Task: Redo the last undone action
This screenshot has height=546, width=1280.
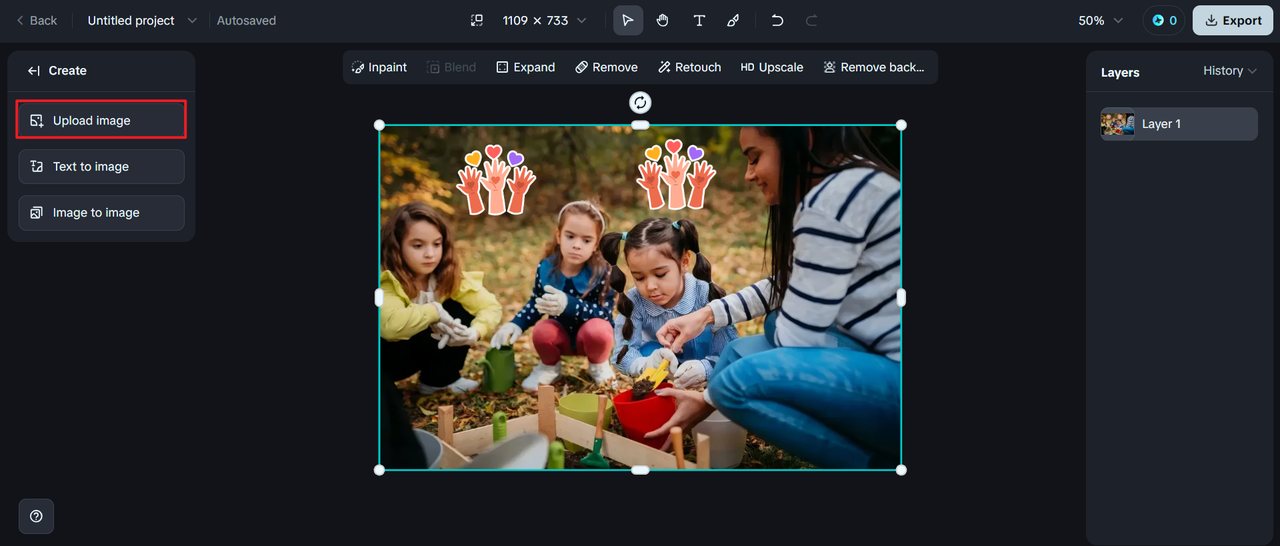Action: (x=811, y=20)
